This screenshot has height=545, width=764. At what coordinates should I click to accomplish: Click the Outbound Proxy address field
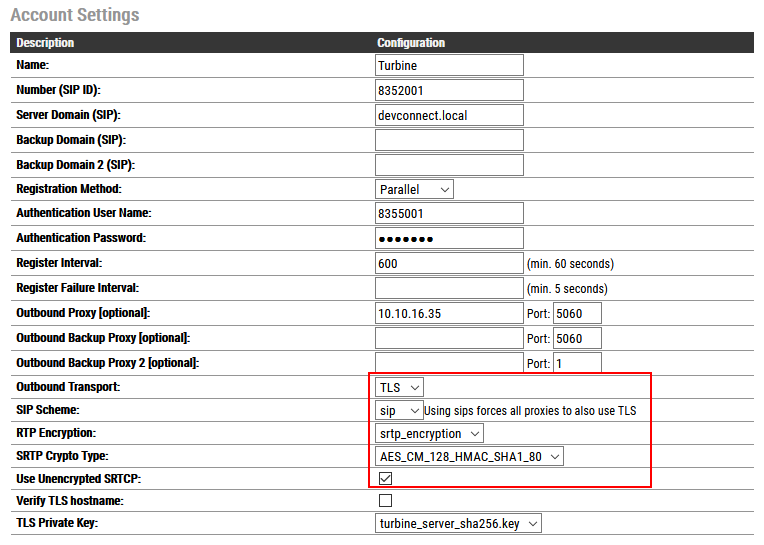(x=449, y=313)
